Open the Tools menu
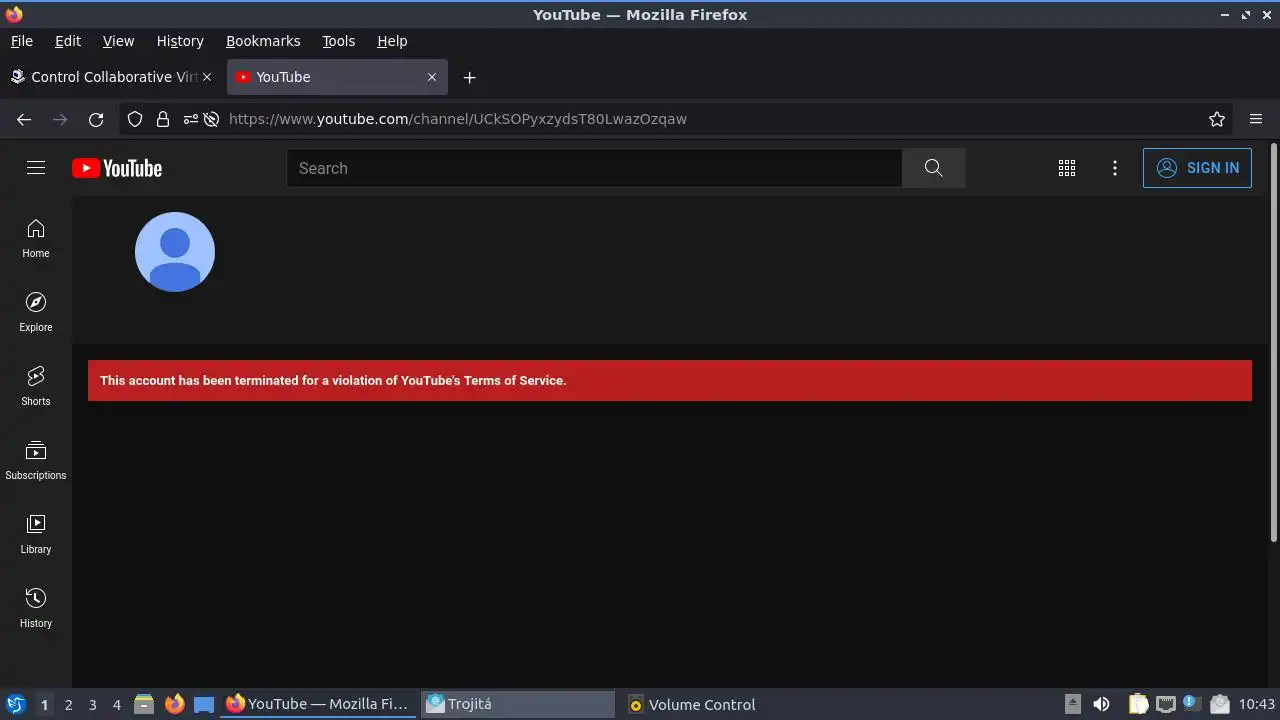 (339, 41)
